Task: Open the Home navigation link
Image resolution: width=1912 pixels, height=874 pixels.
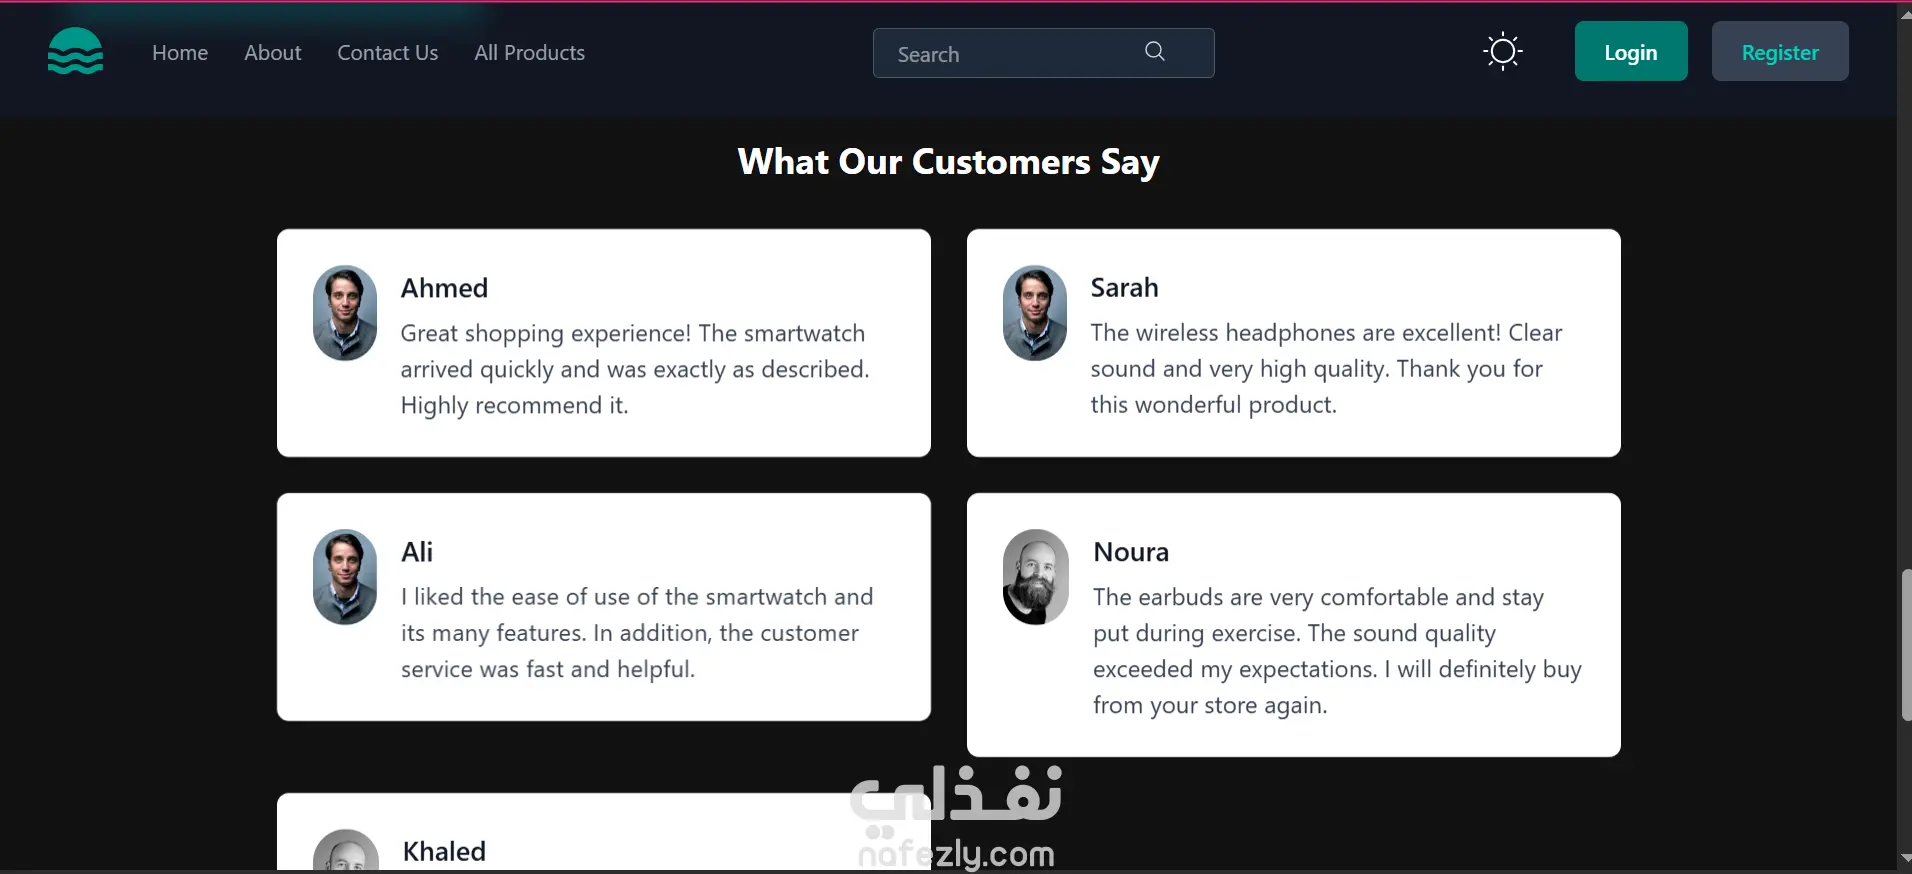Action: [180, 53]
